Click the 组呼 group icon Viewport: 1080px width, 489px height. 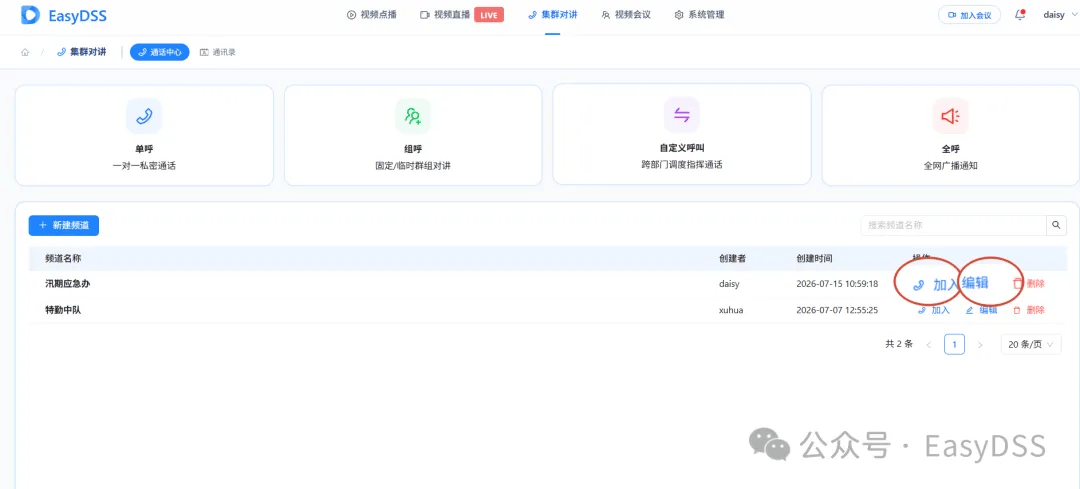[413, 116]
